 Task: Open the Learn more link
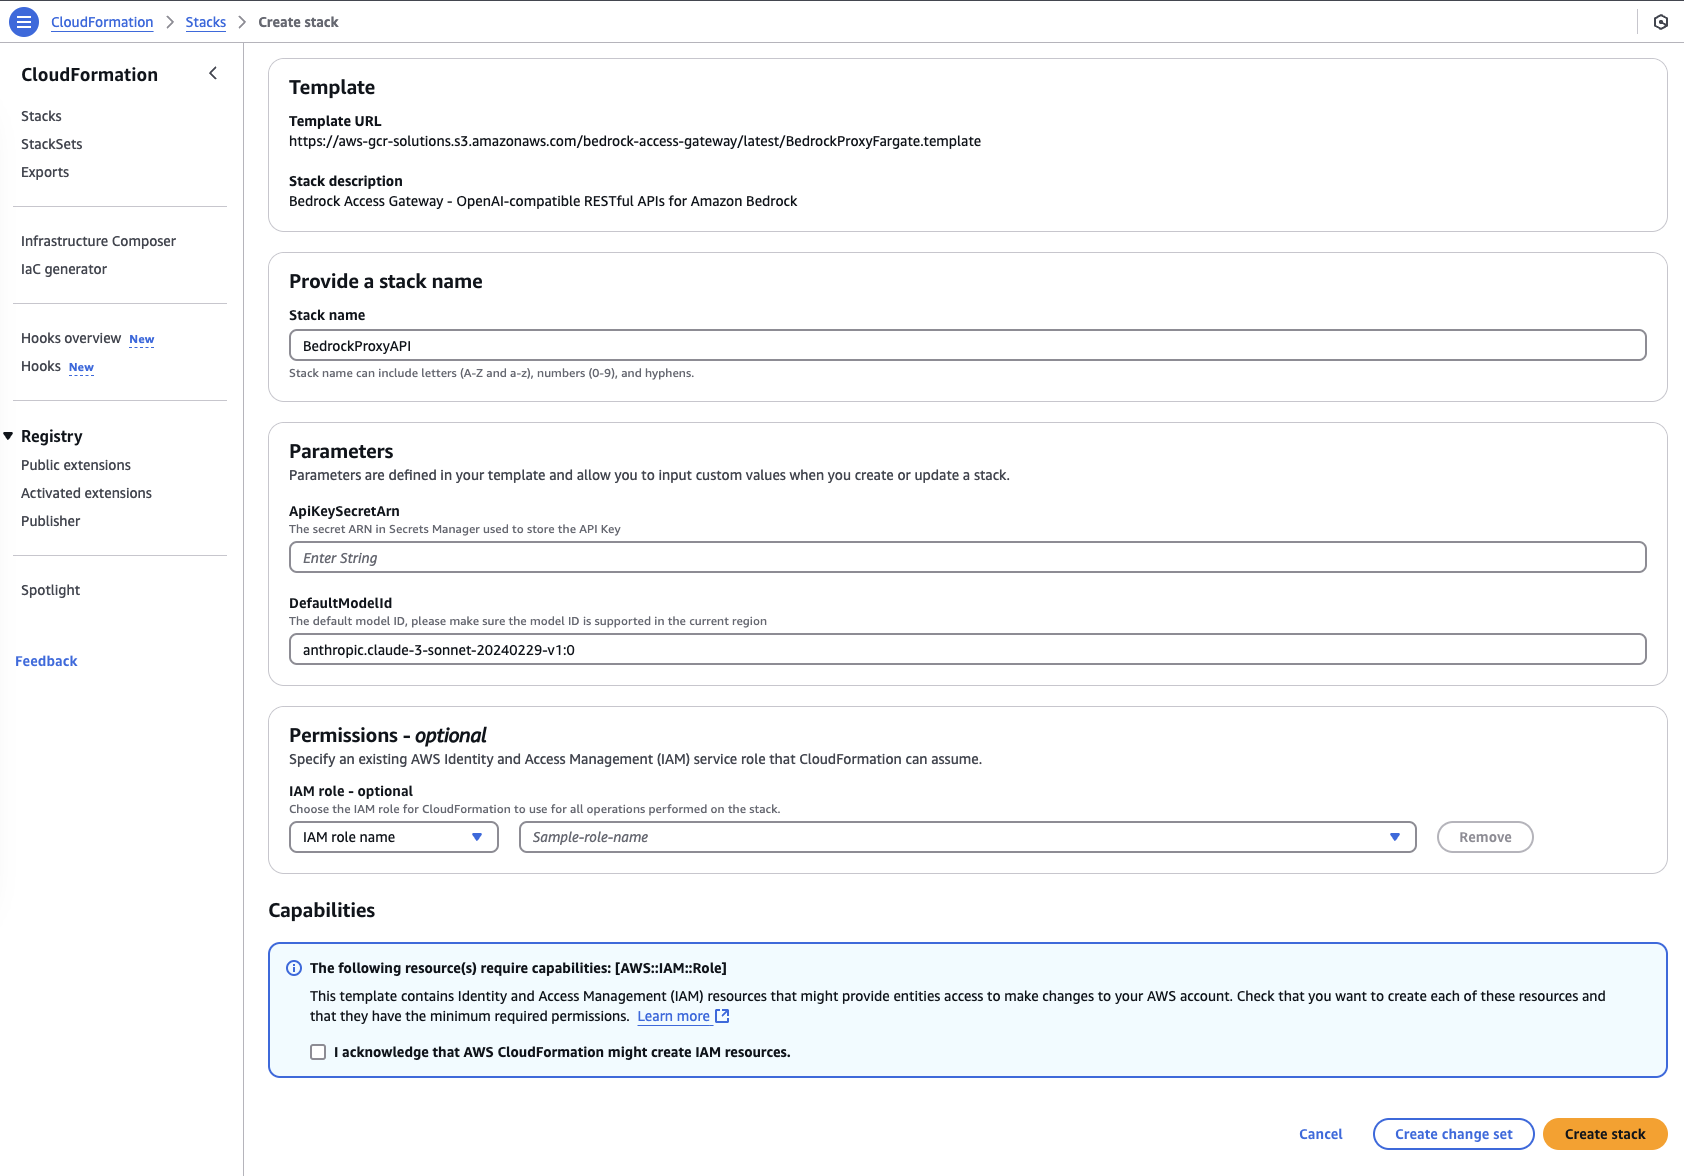click(x=673, y=1016)
